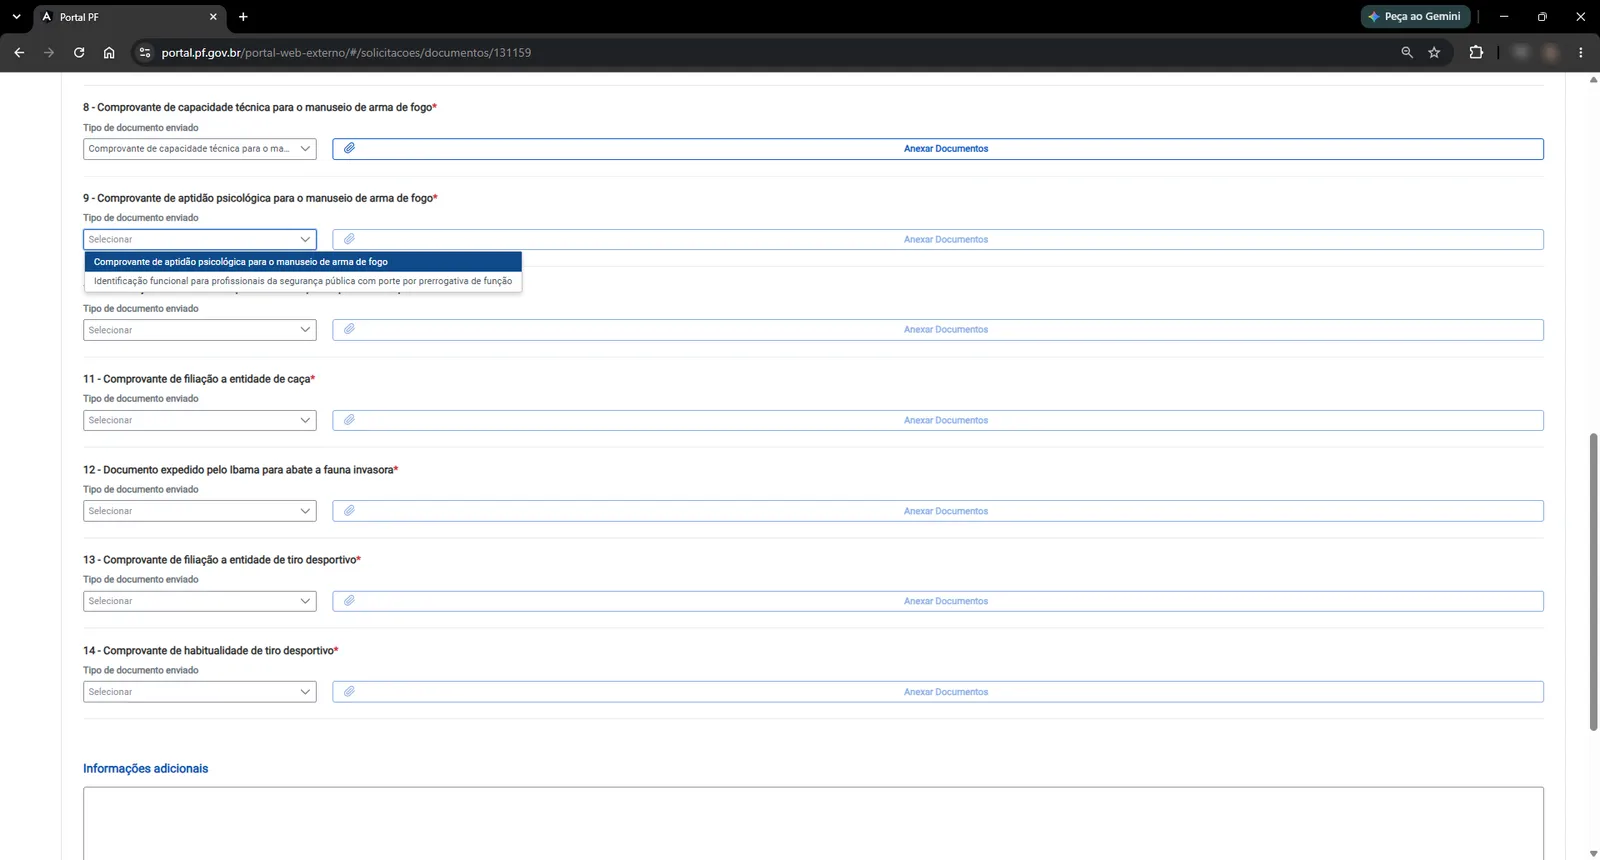Screen dimensions: 1600x860
Task: Click the Anexar Documentos bar directly above item 11
Action: point(938,330)
